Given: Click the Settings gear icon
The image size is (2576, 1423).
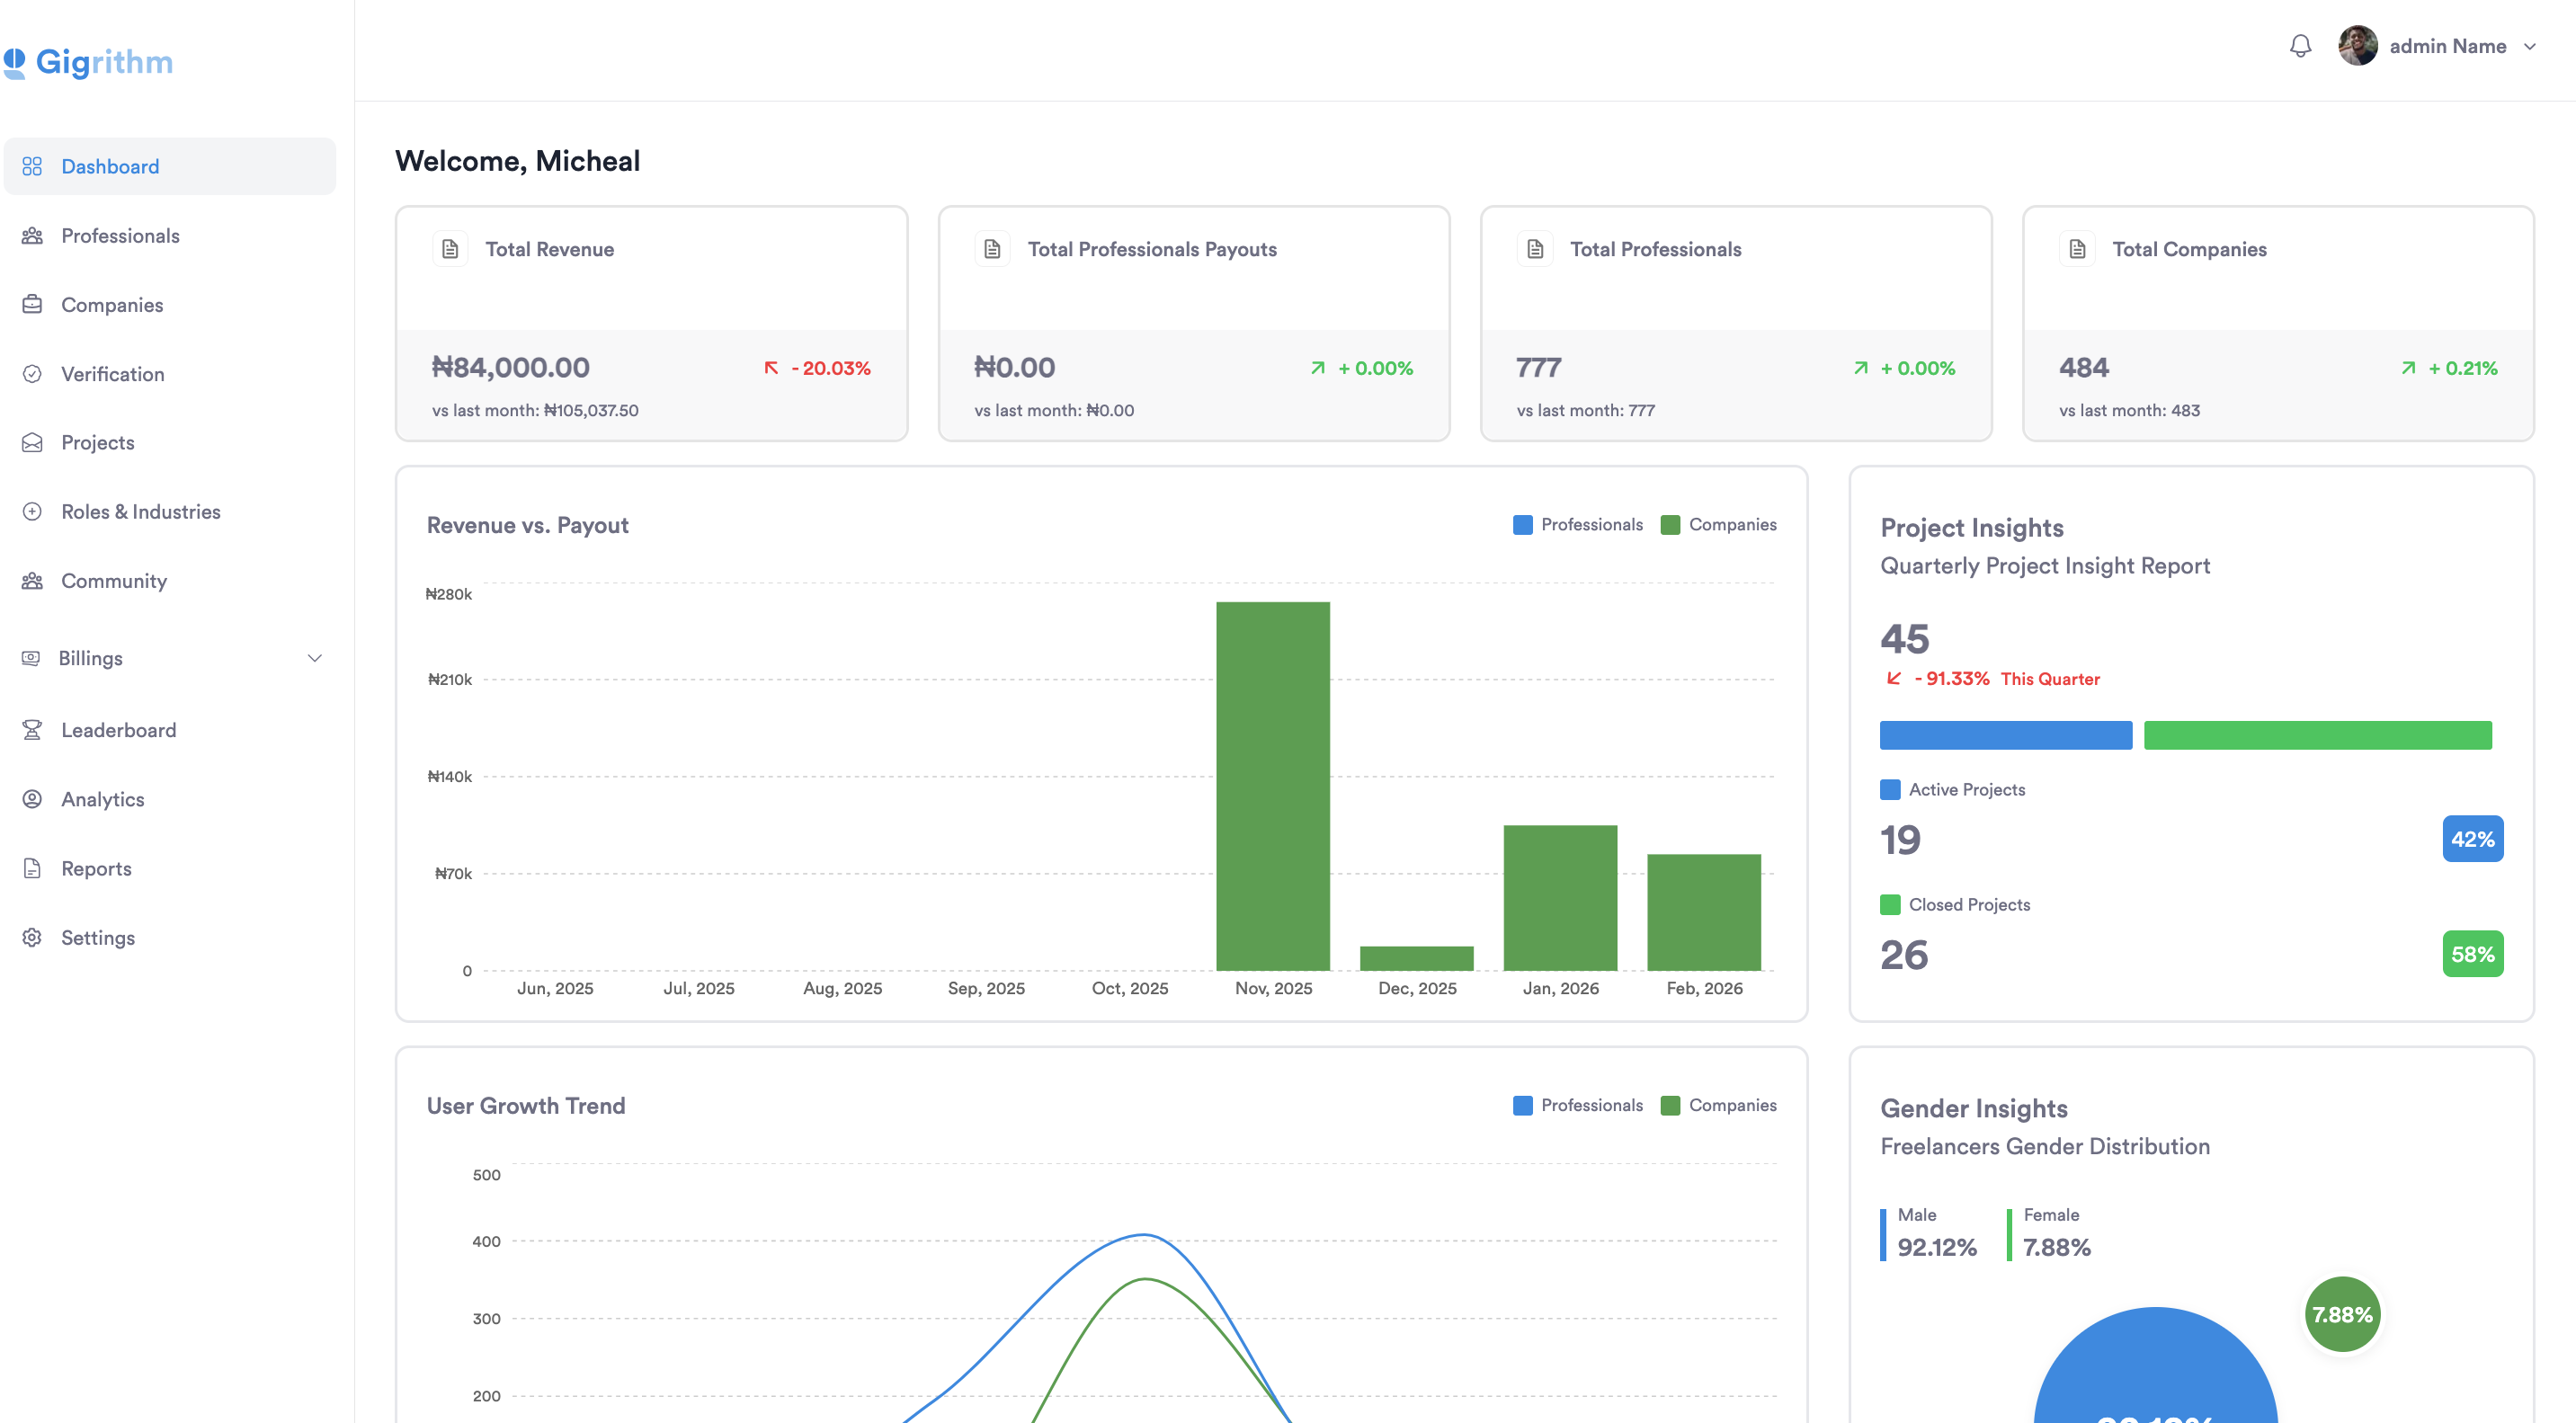Looking at the screenshot, I should point(32,937).
